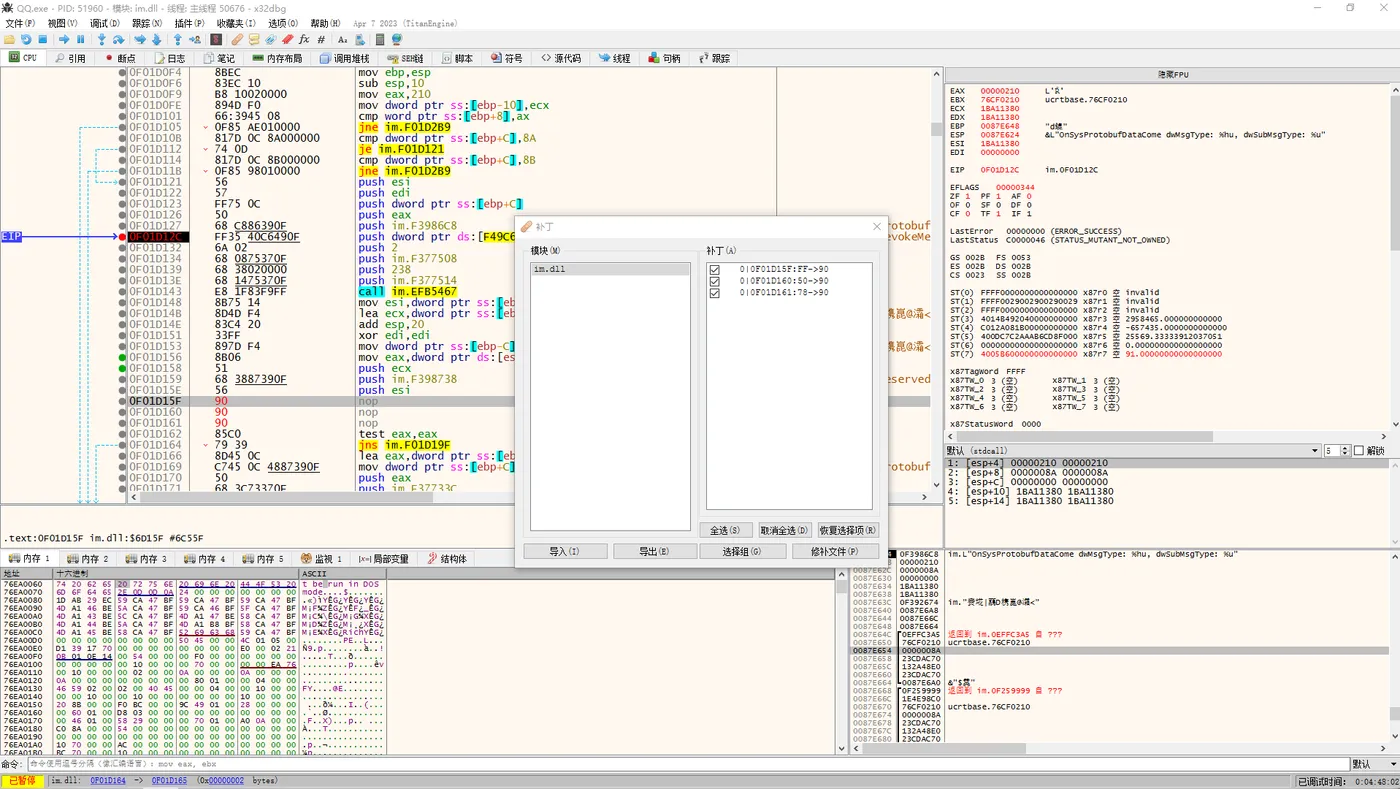Click the blue Run arrow toolbar icon
Image resolution: width=1400 pixels, height=789 pixels.
point(65,39)
